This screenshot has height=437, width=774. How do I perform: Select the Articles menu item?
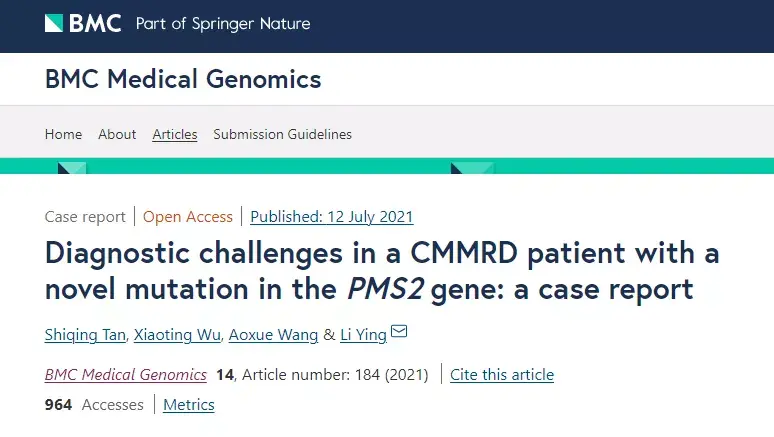tap(175, 134)
